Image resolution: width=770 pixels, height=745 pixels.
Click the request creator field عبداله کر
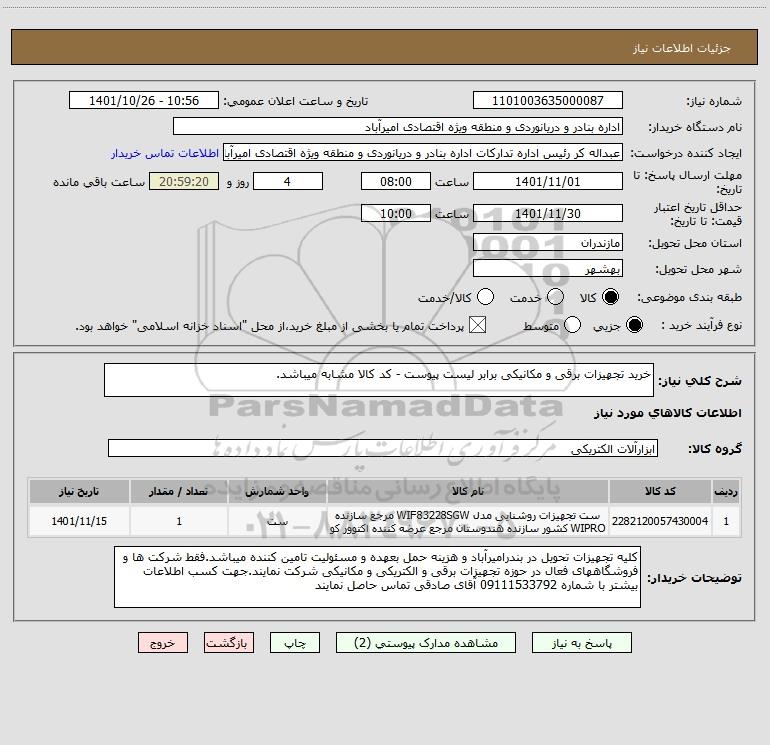[x=423, y=153]
